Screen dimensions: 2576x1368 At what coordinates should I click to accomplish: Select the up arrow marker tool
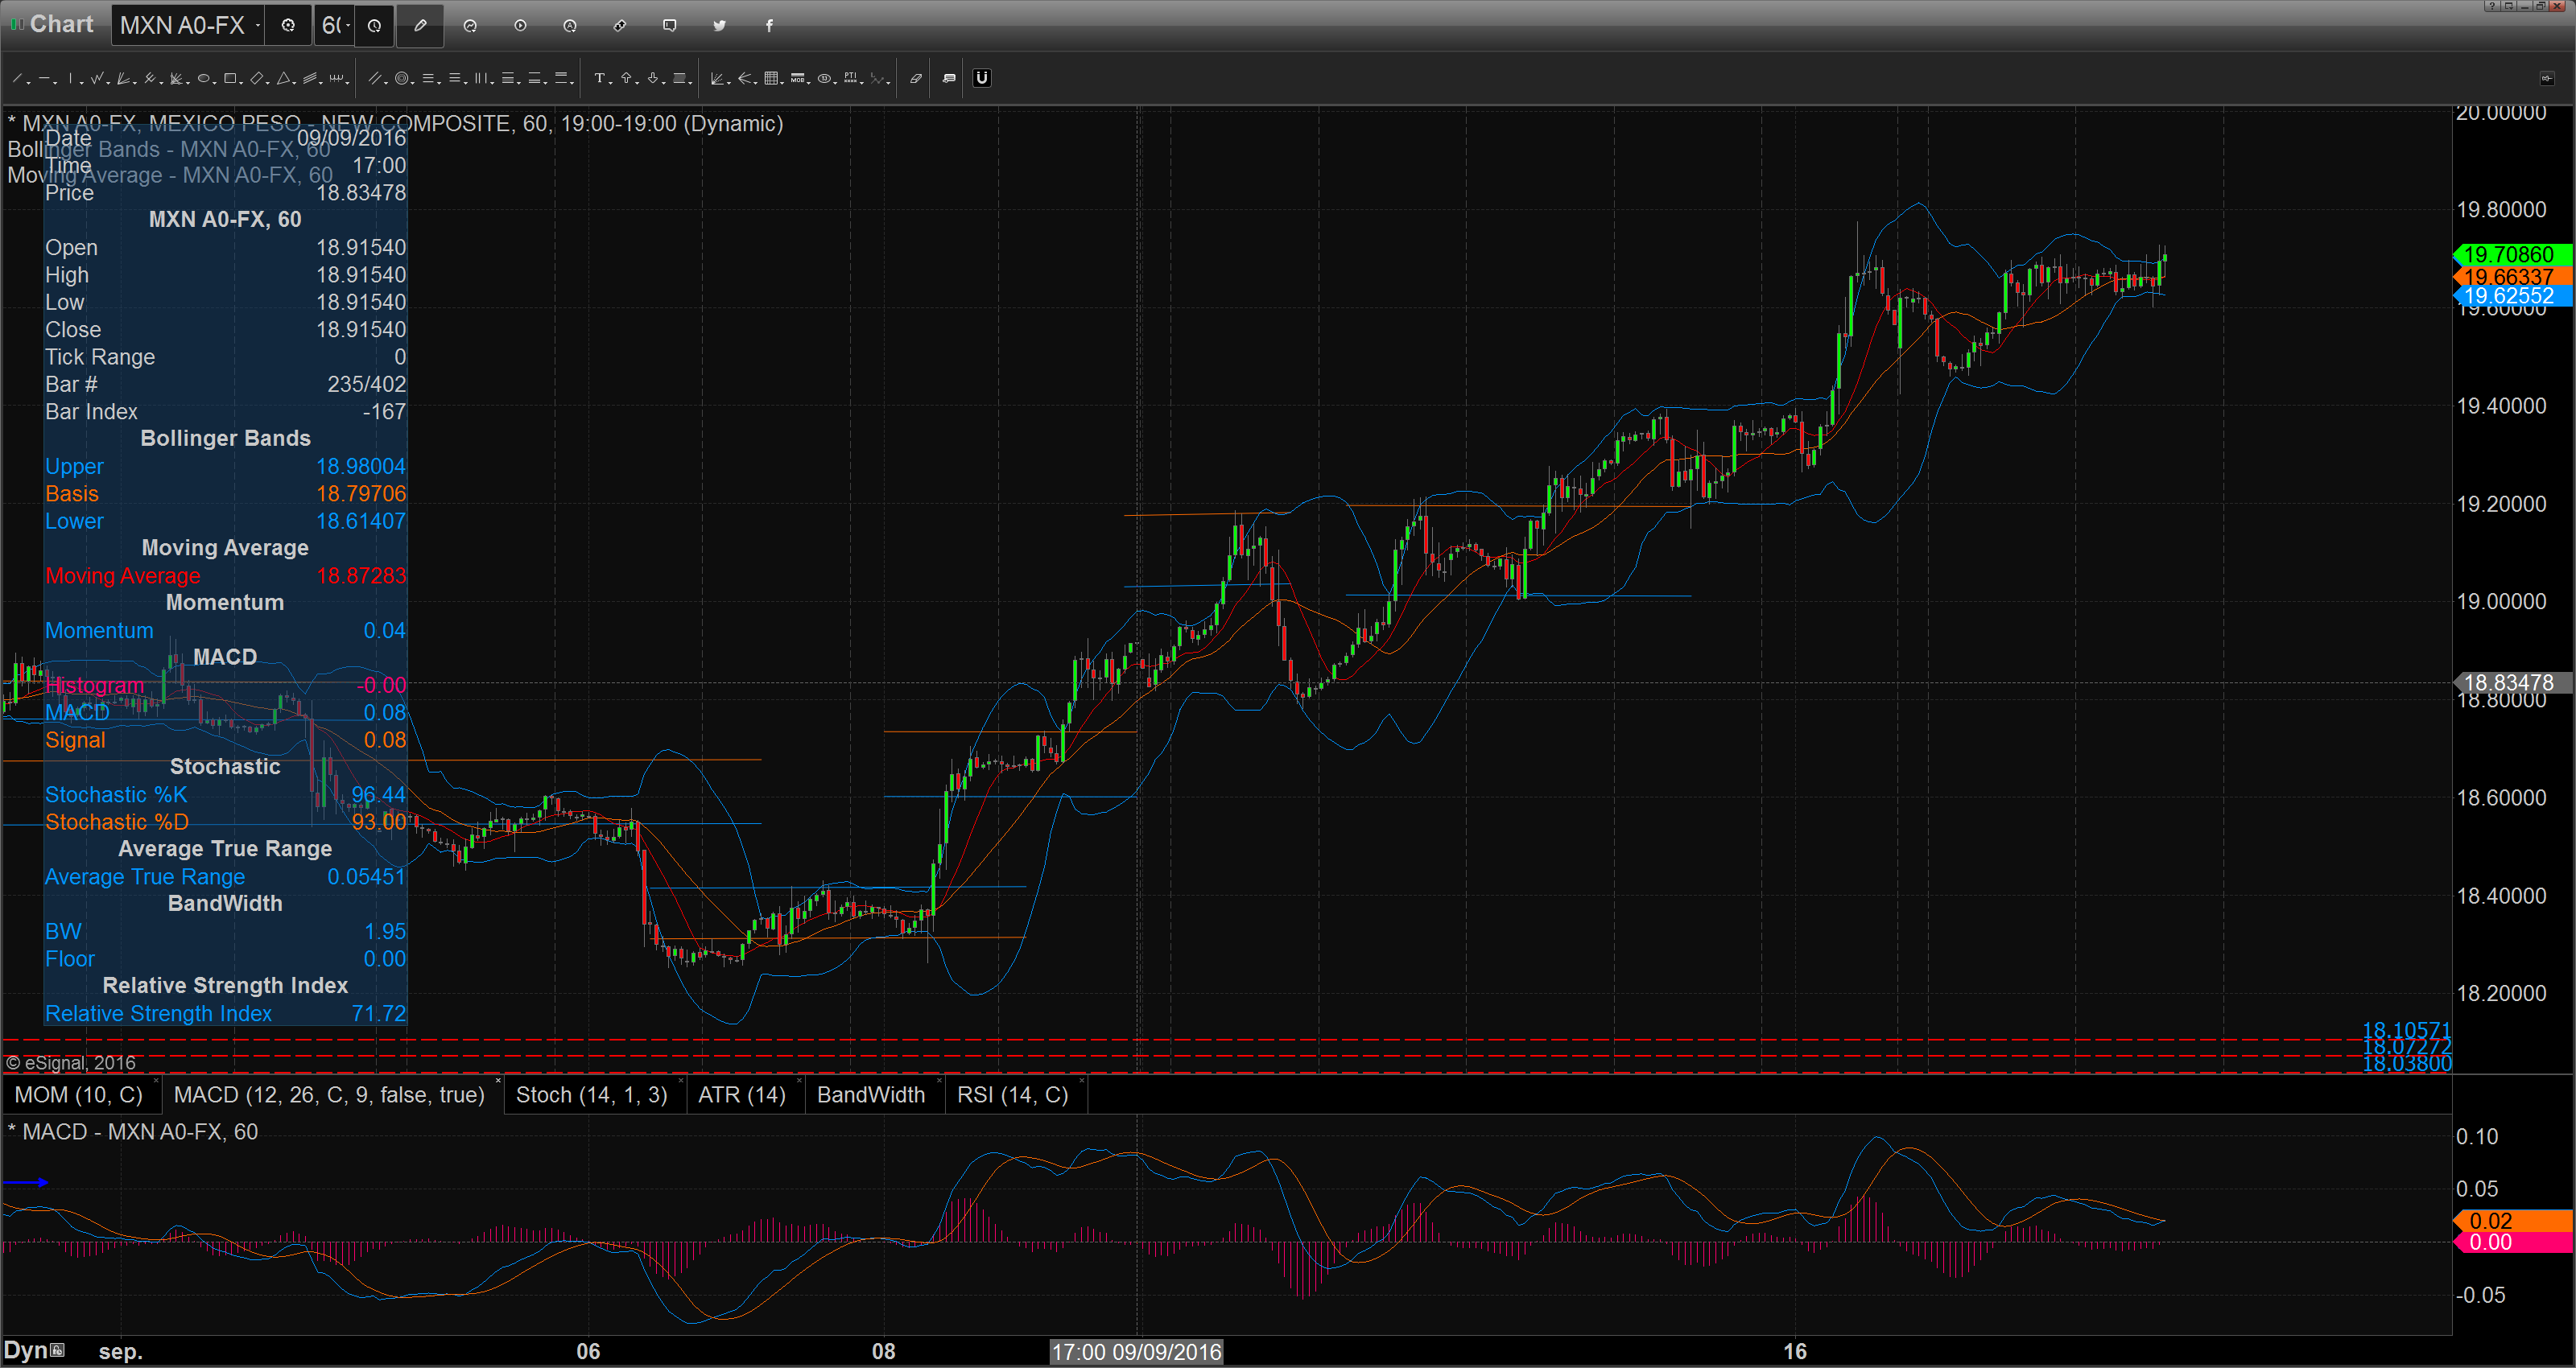coord(626,78)
